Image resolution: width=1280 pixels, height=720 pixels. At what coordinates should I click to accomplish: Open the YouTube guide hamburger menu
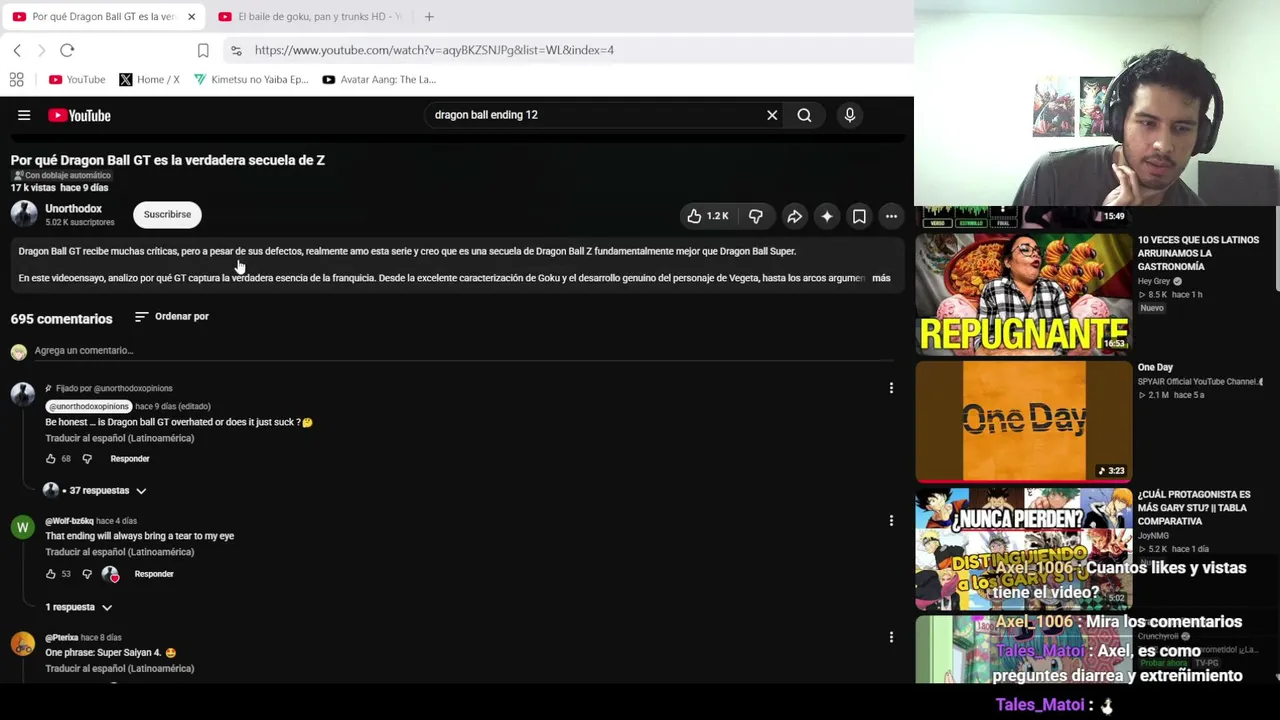24,115
